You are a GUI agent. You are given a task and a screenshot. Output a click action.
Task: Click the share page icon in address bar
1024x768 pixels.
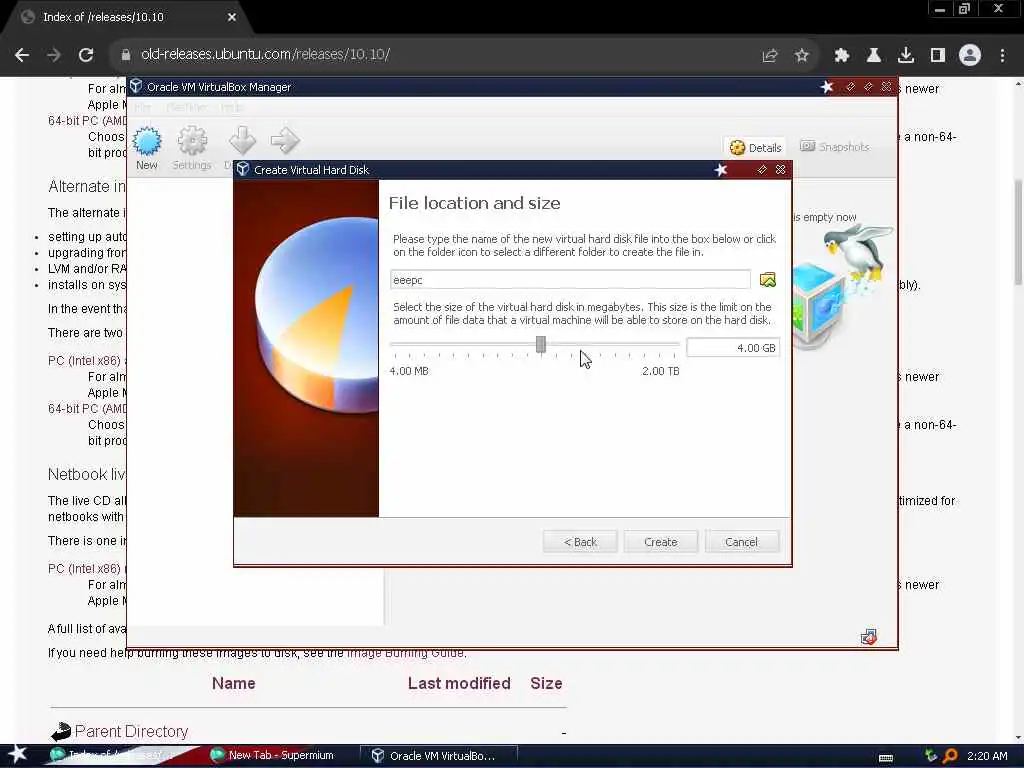(770, 56)
